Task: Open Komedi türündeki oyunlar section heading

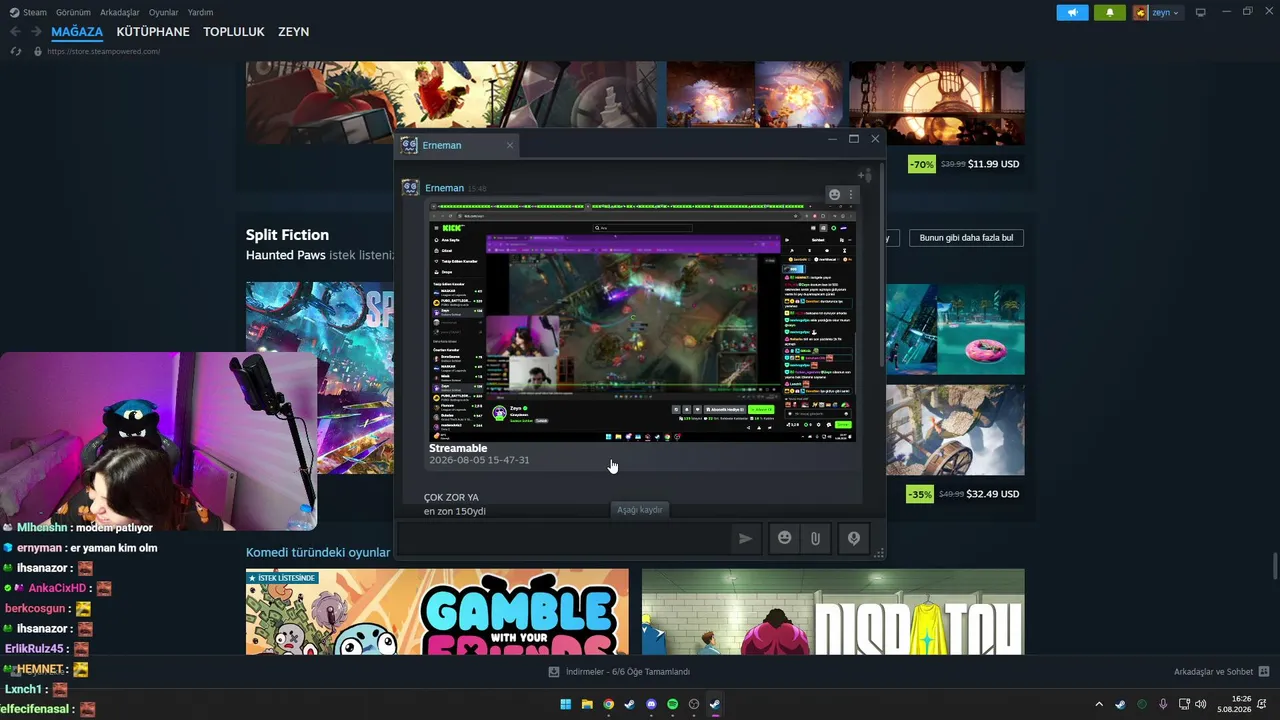Action: [x=318, y=552]
